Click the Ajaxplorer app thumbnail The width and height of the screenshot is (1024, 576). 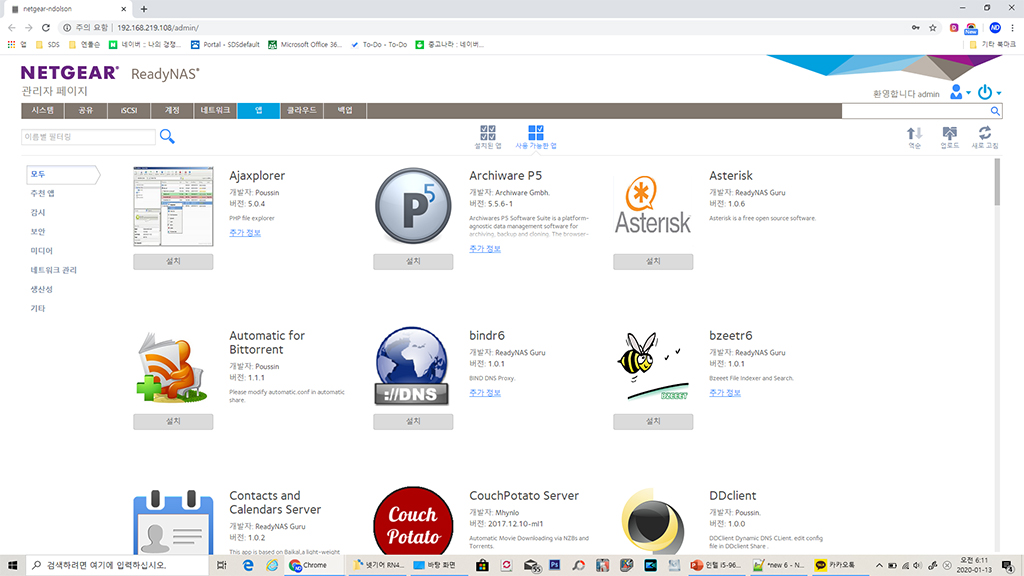click(x=173, y=206)
